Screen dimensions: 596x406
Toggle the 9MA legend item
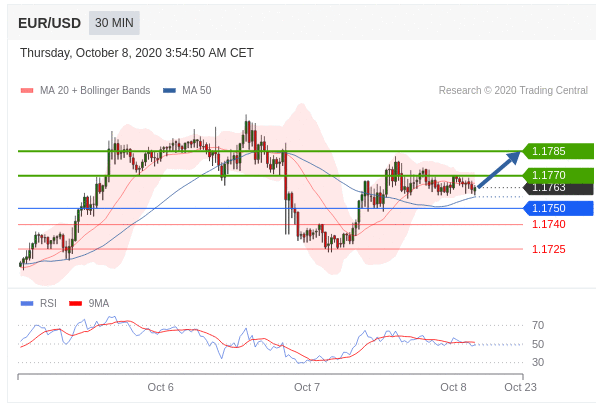pyautogui.click(x=89, y=303)
